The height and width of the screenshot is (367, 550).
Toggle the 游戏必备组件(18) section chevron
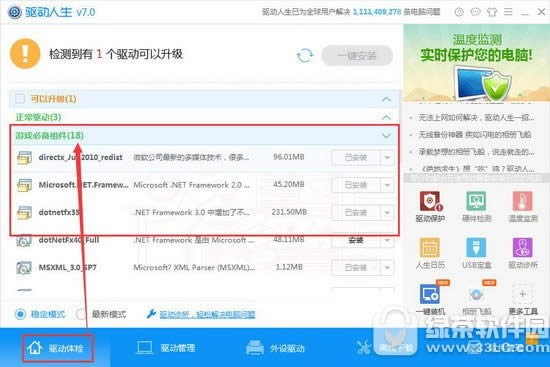(386, 136)
